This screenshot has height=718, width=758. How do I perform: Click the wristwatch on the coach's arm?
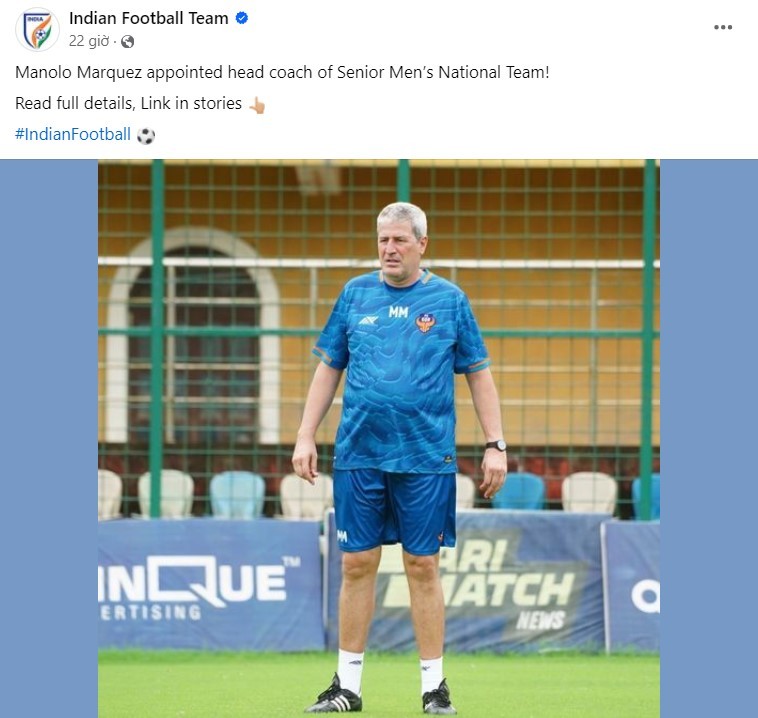click(496, 445)
